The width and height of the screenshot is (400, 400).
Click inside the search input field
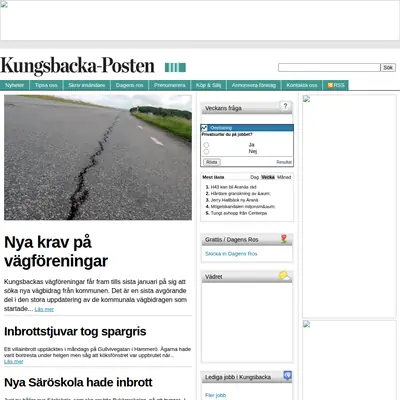(329, 68)
